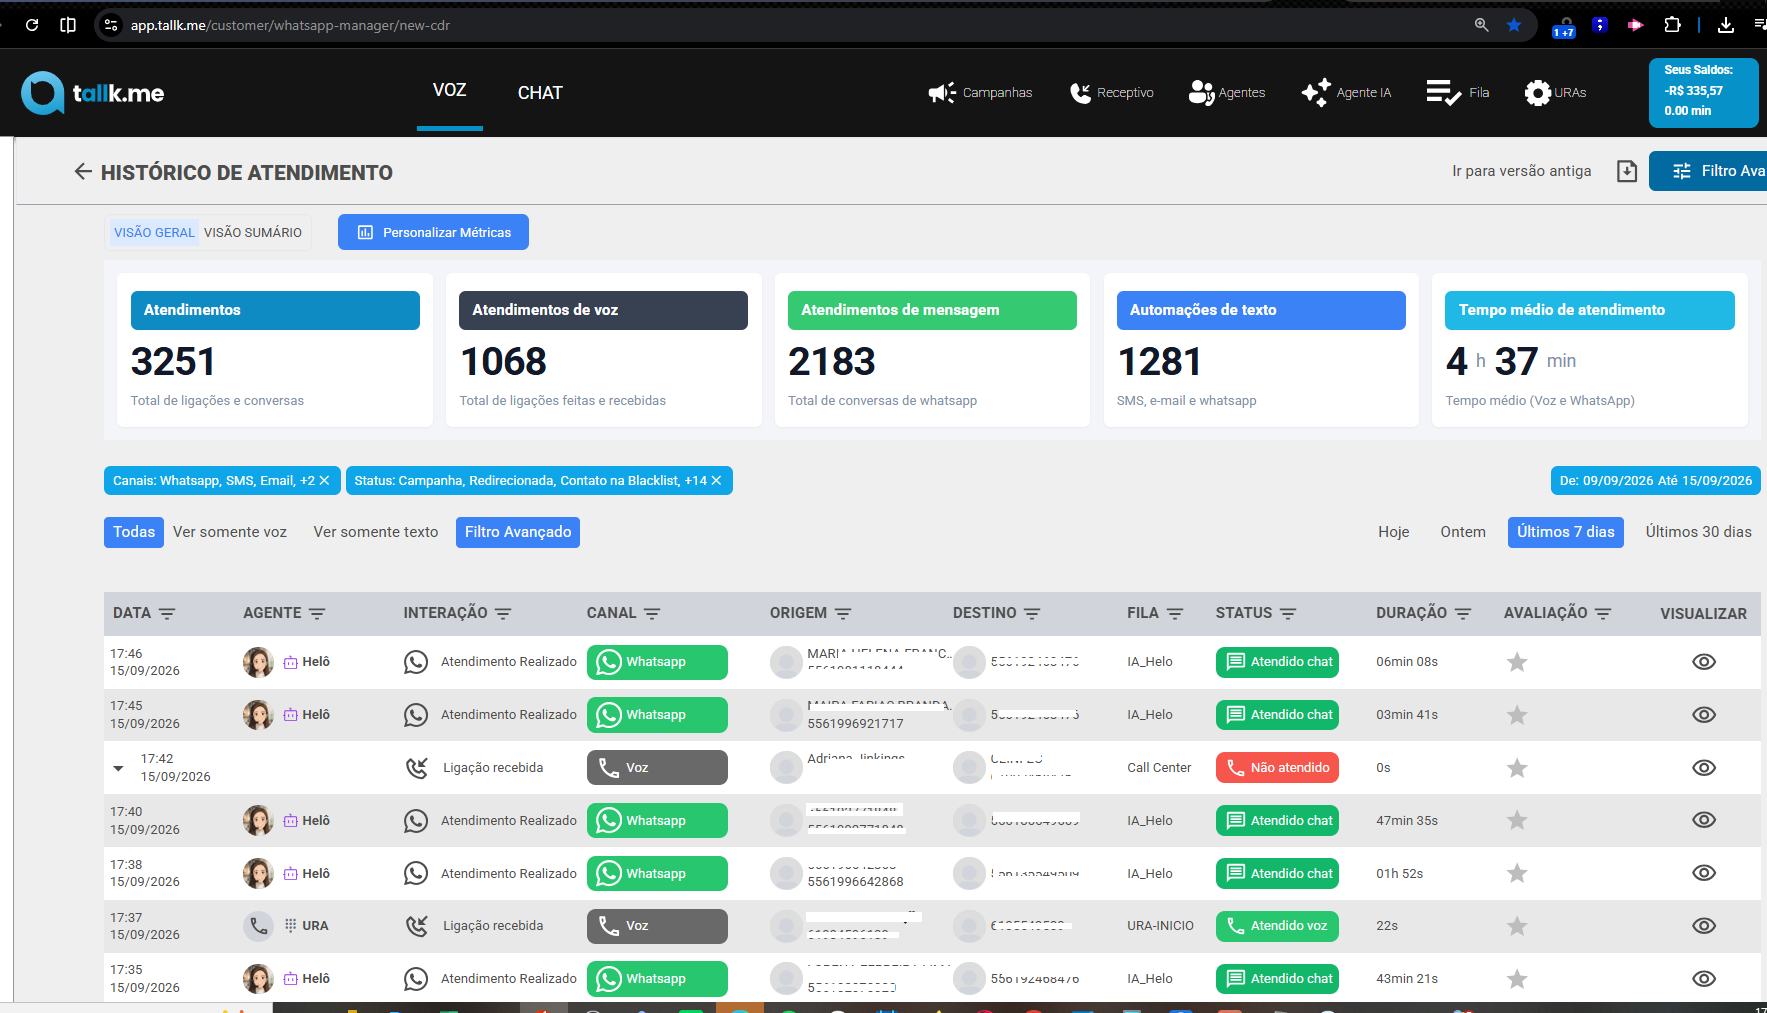Go back using arrow beside Histórico de Atendimento
1767x1013 pixels.
[x=83, y=172]
